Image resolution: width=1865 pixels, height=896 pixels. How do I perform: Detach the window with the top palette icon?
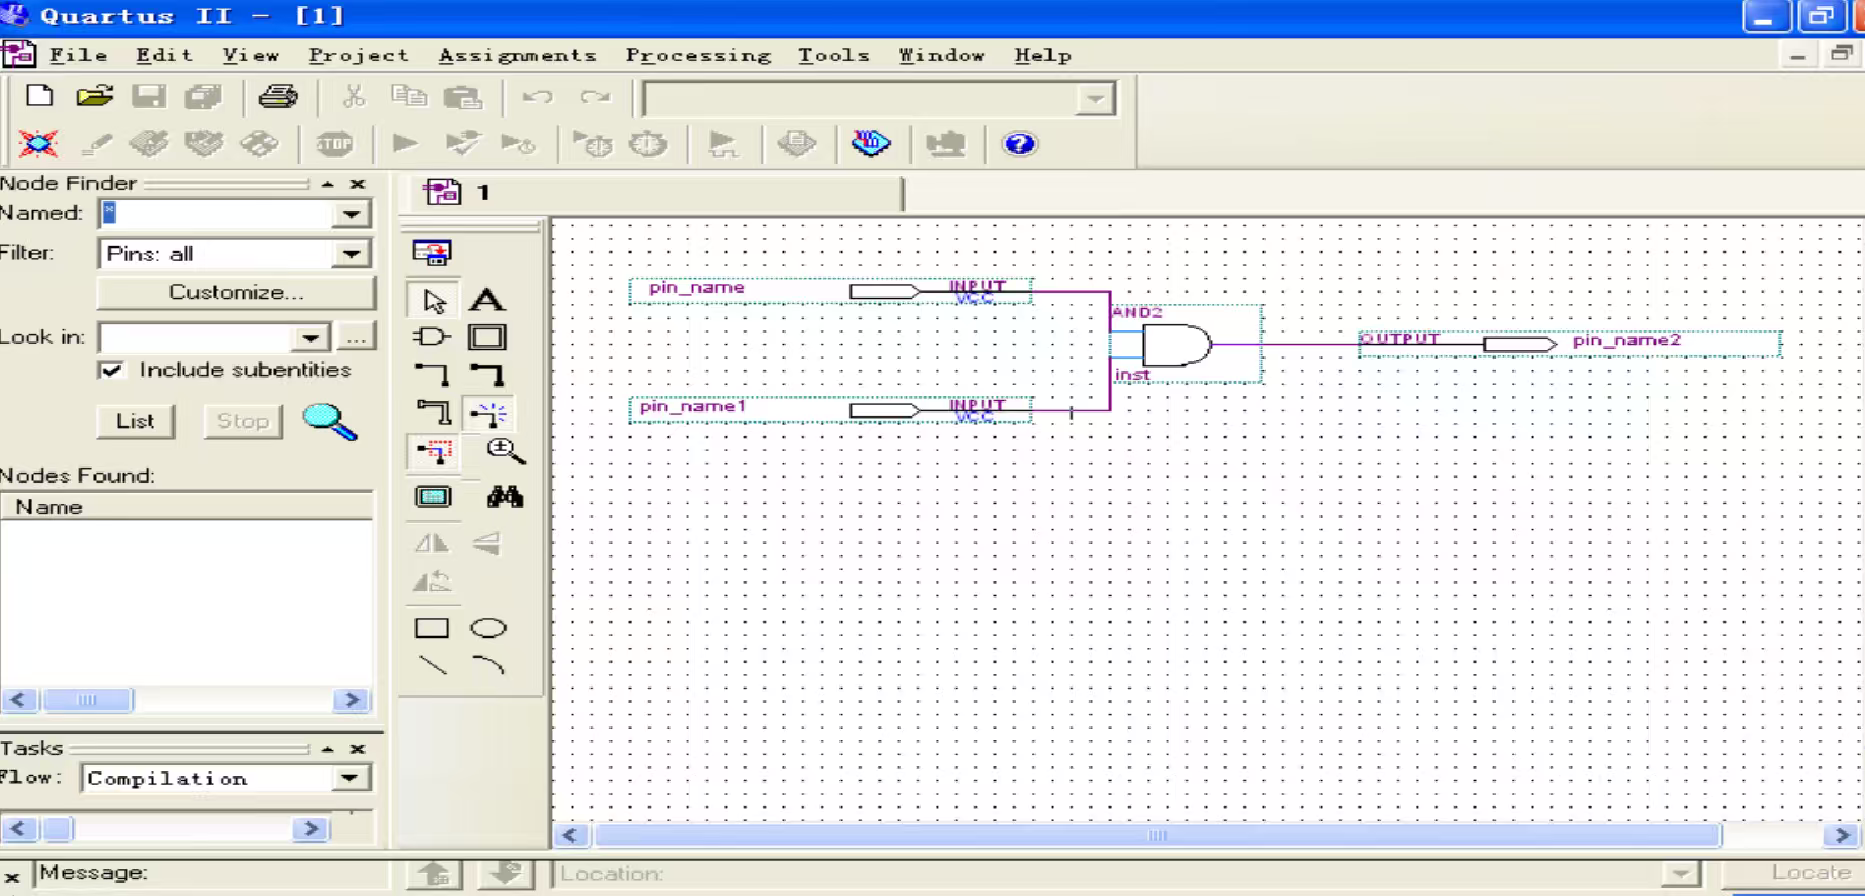click(x=432, y=252)
